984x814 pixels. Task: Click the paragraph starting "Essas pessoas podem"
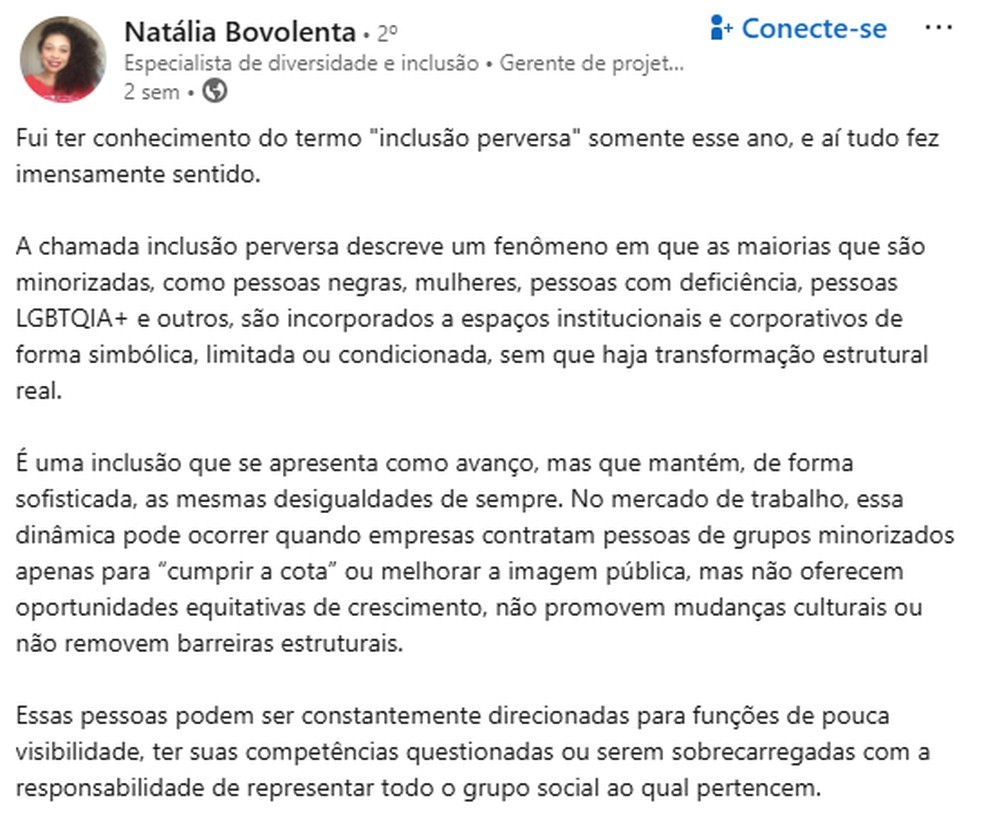point(453,752)
